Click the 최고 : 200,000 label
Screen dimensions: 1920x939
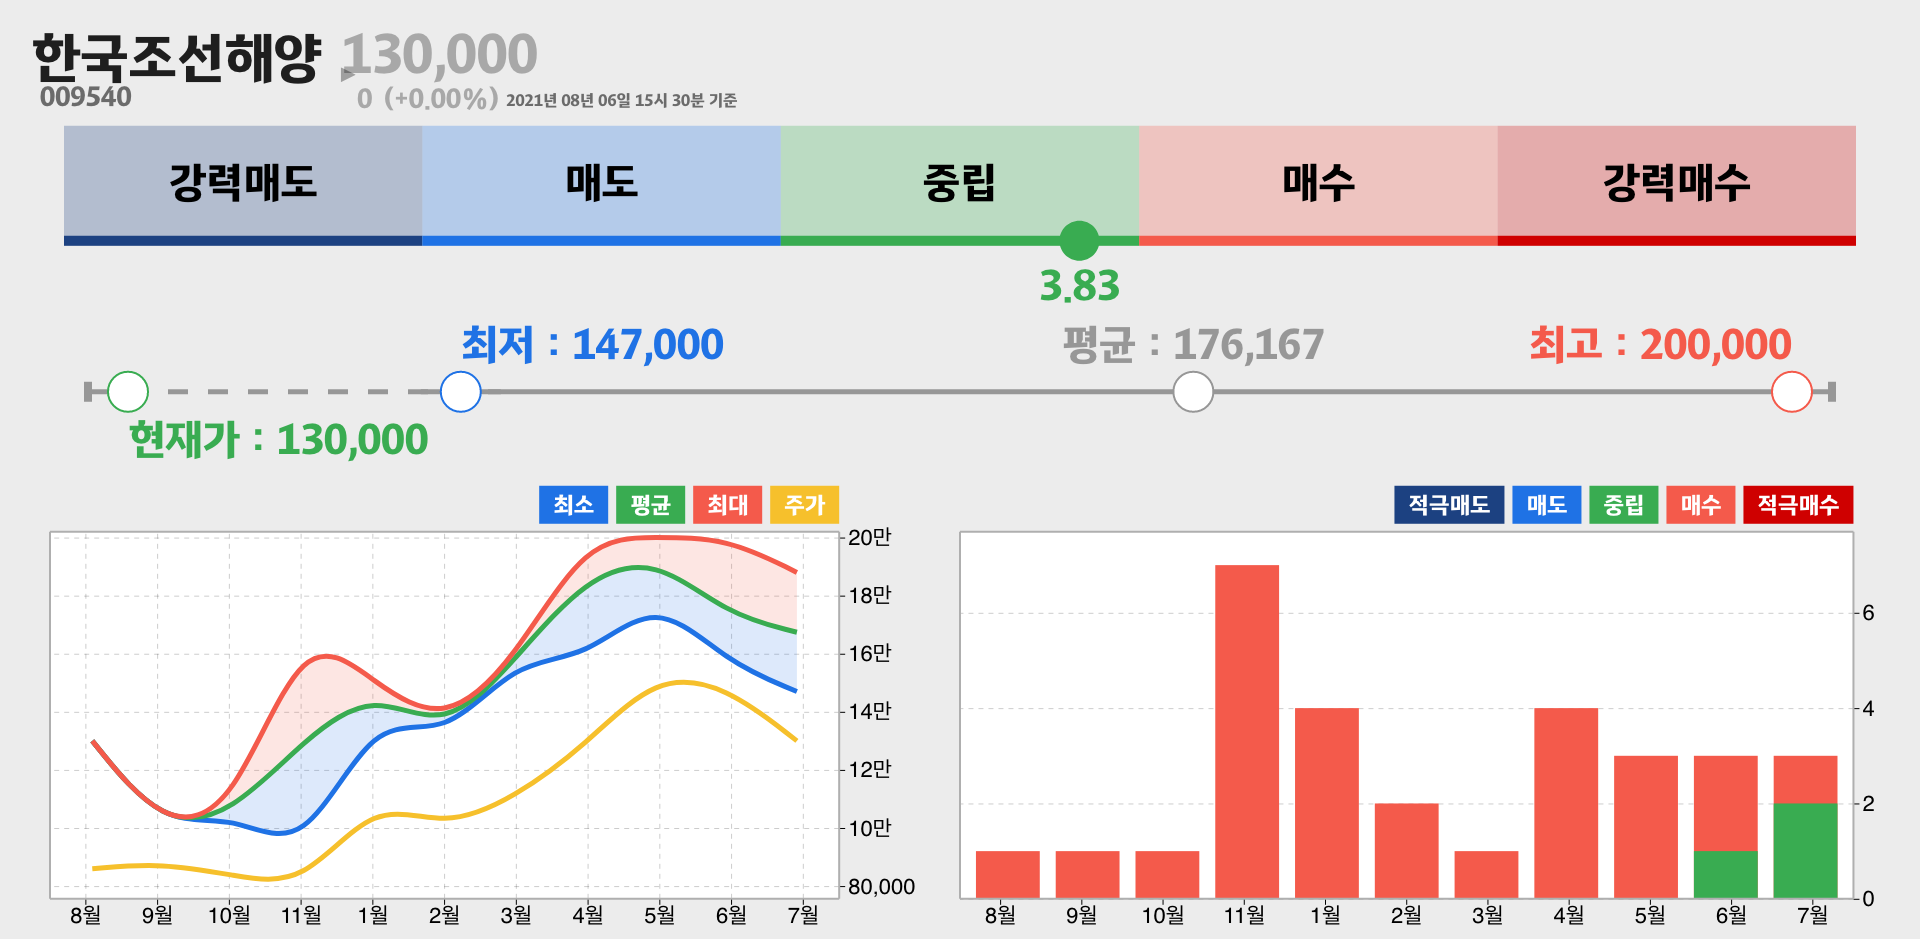tap(1660, 345)
